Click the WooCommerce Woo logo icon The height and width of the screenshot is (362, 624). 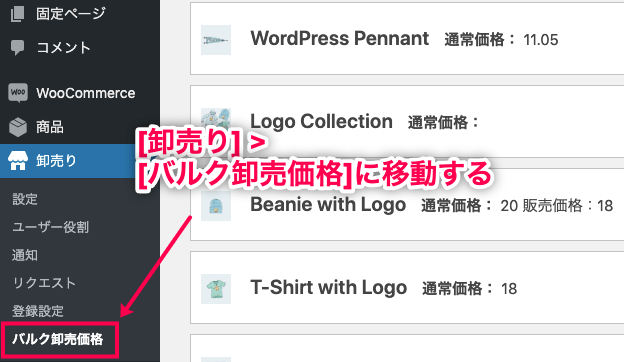pyautogui.click(x=18, y=93)
